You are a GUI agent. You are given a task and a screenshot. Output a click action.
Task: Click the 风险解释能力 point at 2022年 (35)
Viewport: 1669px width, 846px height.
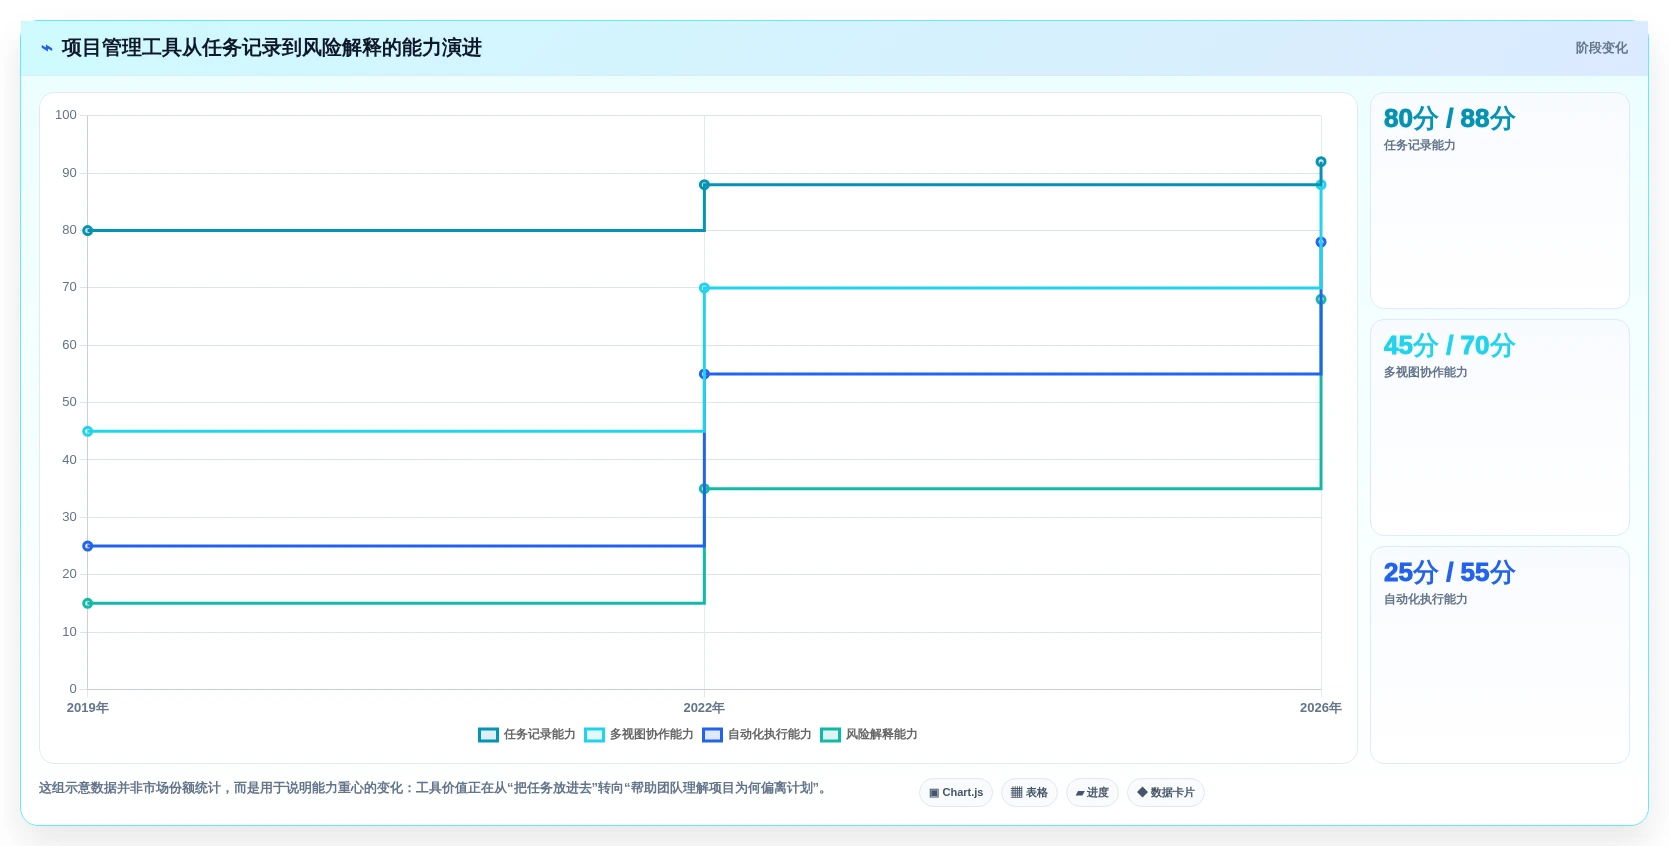pyautogui.click(x=704, y=489)
